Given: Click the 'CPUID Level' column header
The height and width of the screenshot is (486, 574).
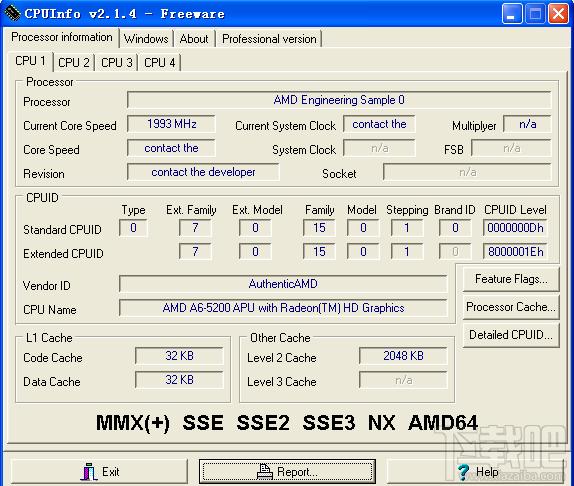Looking at the screenshot, I should [x=515, y=210].
